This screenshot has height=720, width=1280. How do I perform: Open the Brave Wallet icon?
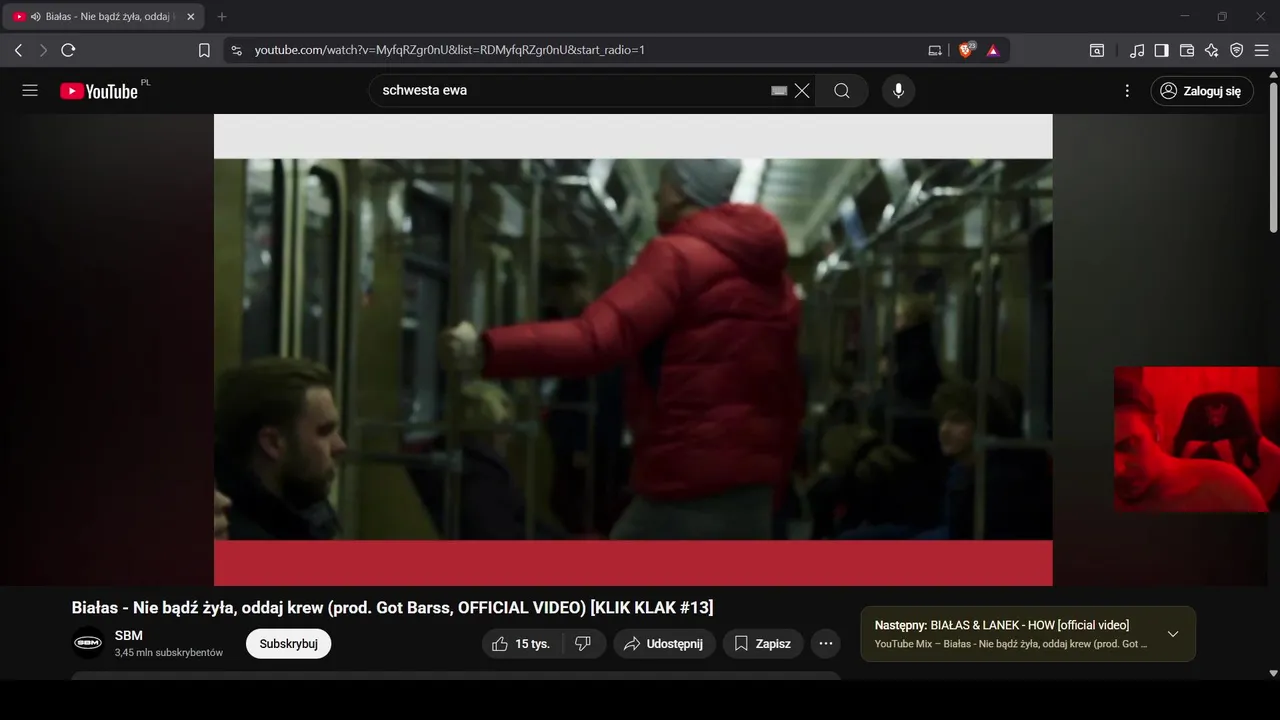(x=1187, y=50)
